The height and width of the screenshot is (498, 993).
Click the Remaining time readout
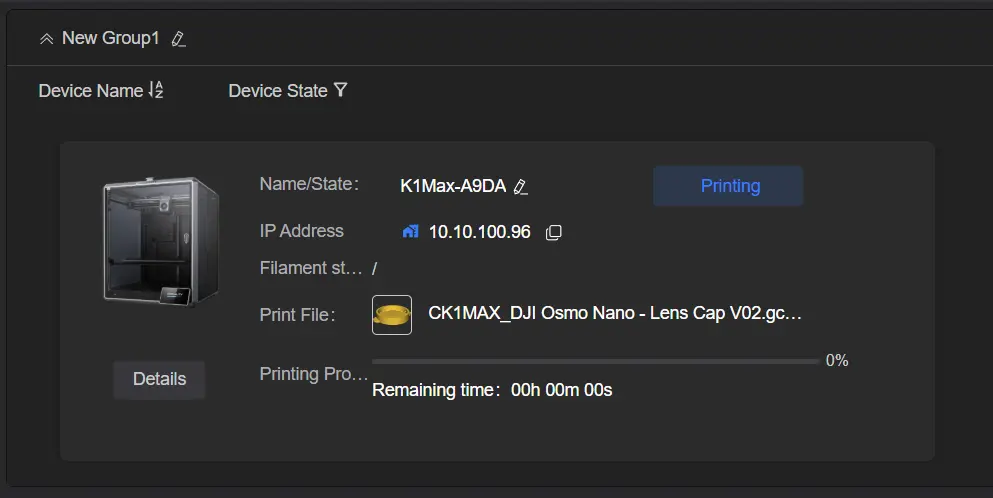(x=492, y=390)
